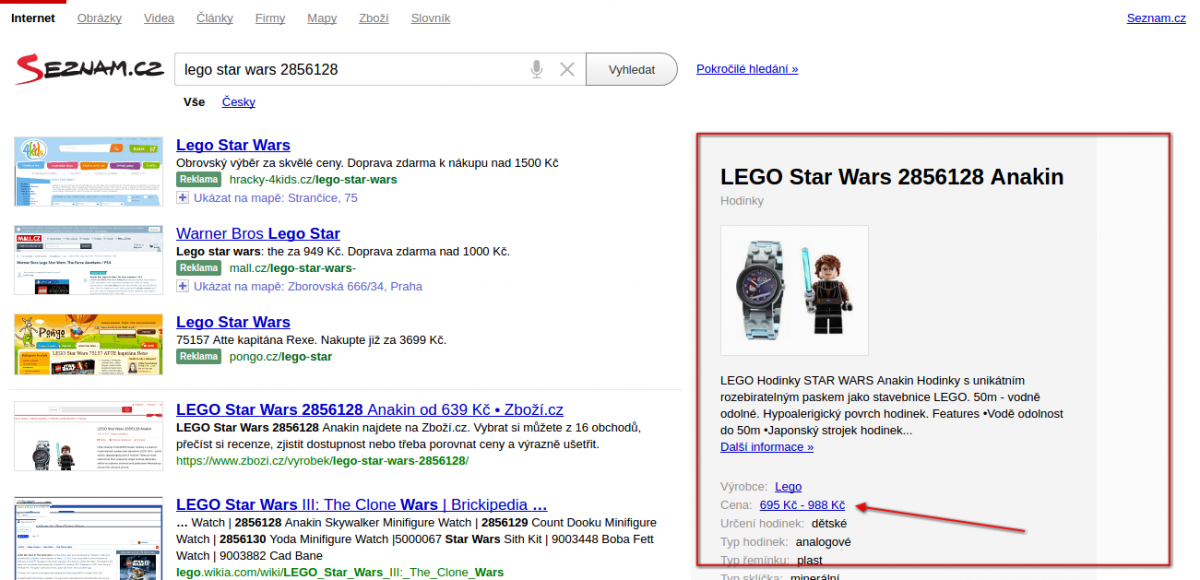1200x580 pixels.
Task: Click the Hodinky category label
Action: click(x=742, y=201)
